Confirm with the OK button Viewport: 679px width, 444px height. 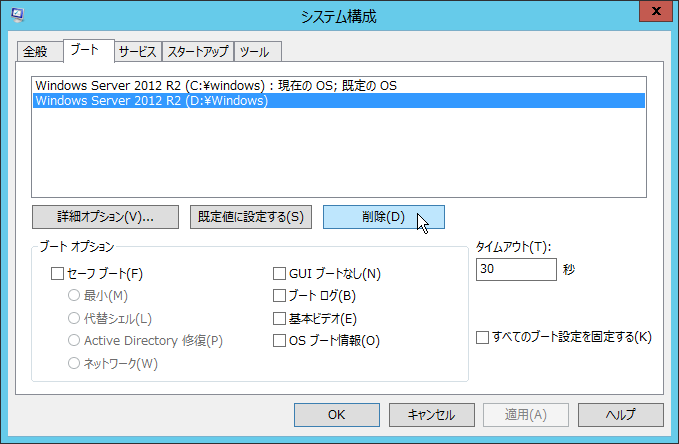(x=337, y=415)
